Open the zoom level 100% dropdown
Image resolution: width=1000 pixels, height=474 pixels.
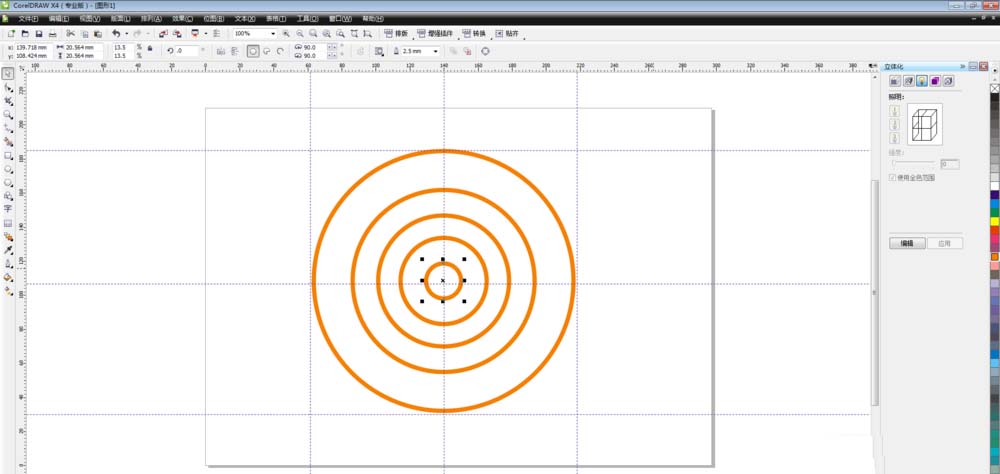pyautogui.click(x=274, y=34)
